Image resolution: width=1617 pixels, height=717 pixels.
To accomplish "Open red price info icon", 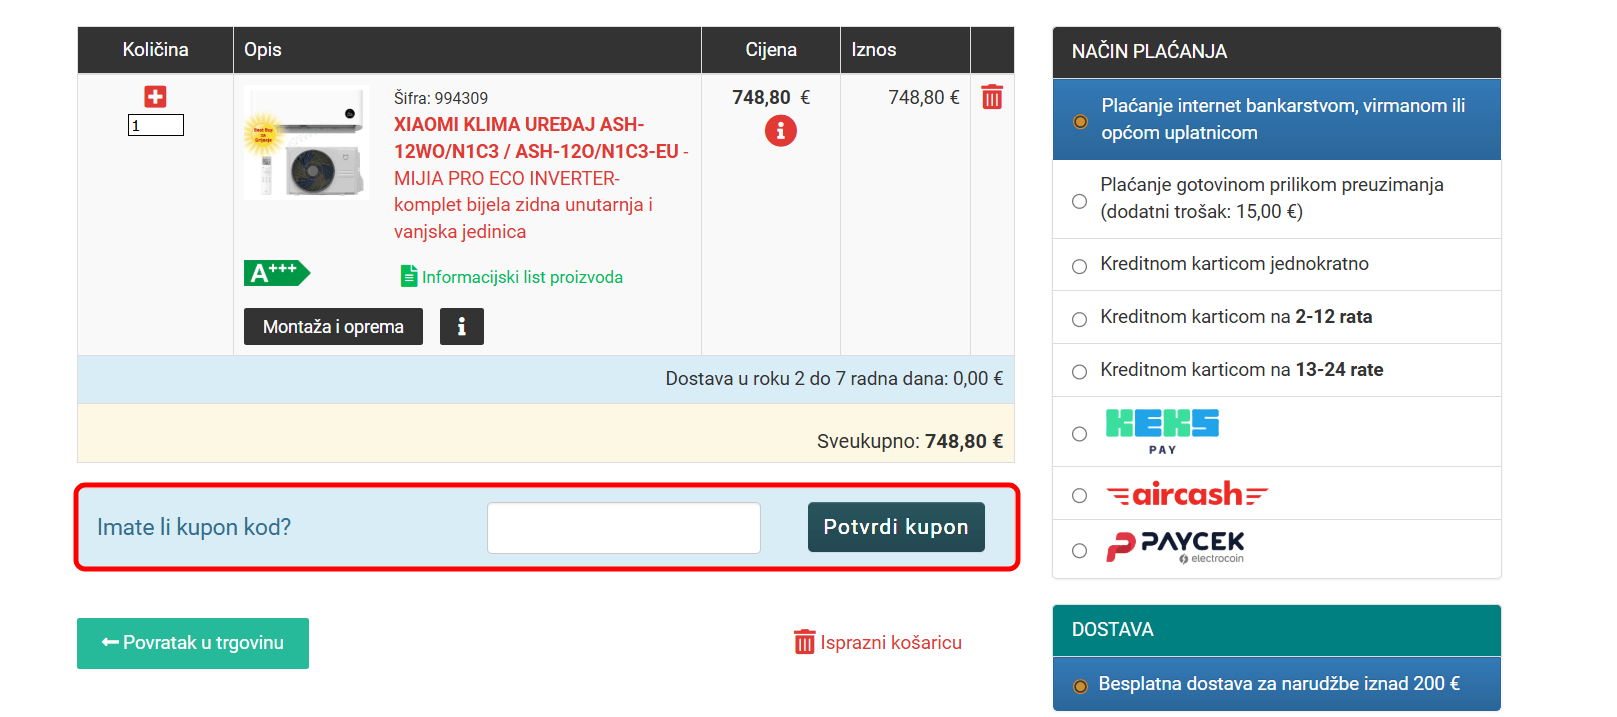I will [780, 131].
